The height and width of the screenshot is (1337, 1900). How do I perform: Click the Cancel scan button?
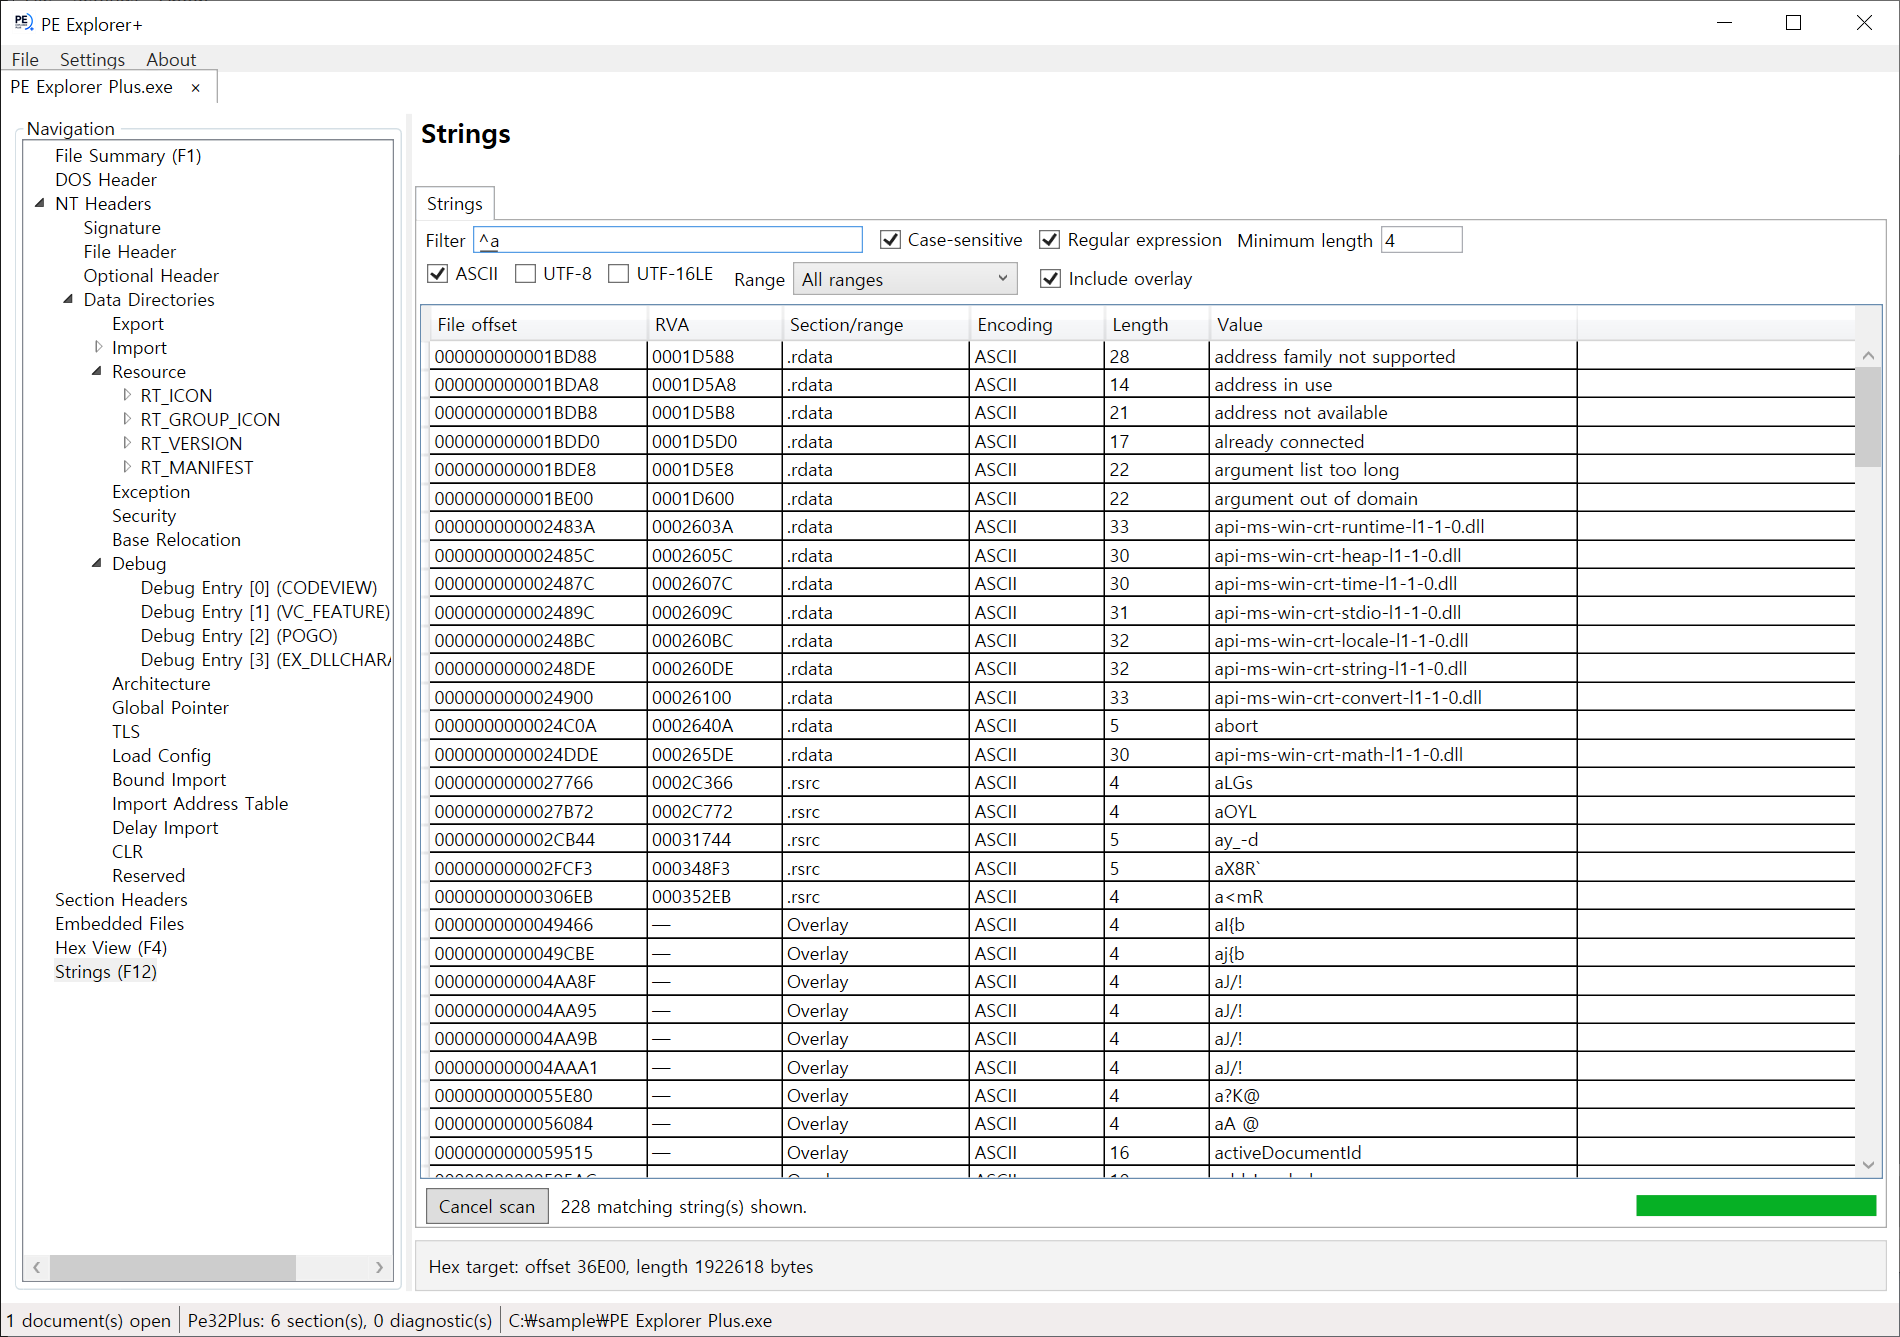[487, 1207]
